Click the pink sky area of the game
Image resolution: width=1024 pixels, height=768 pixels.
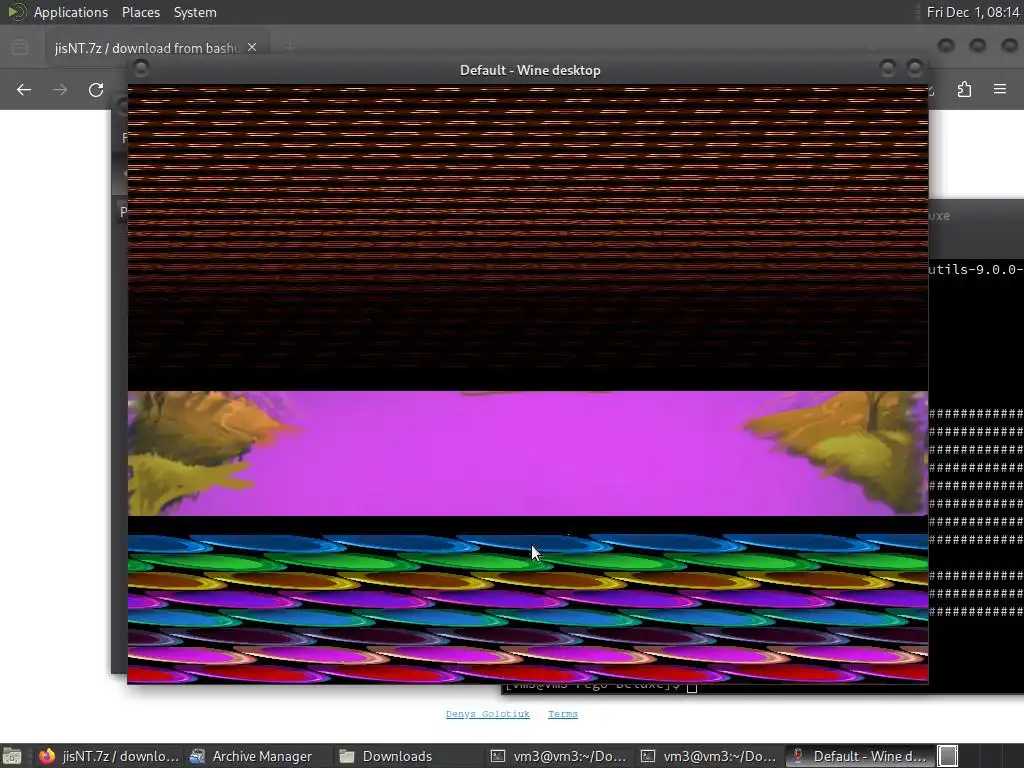pyautogui.click(x=522, y=454)
